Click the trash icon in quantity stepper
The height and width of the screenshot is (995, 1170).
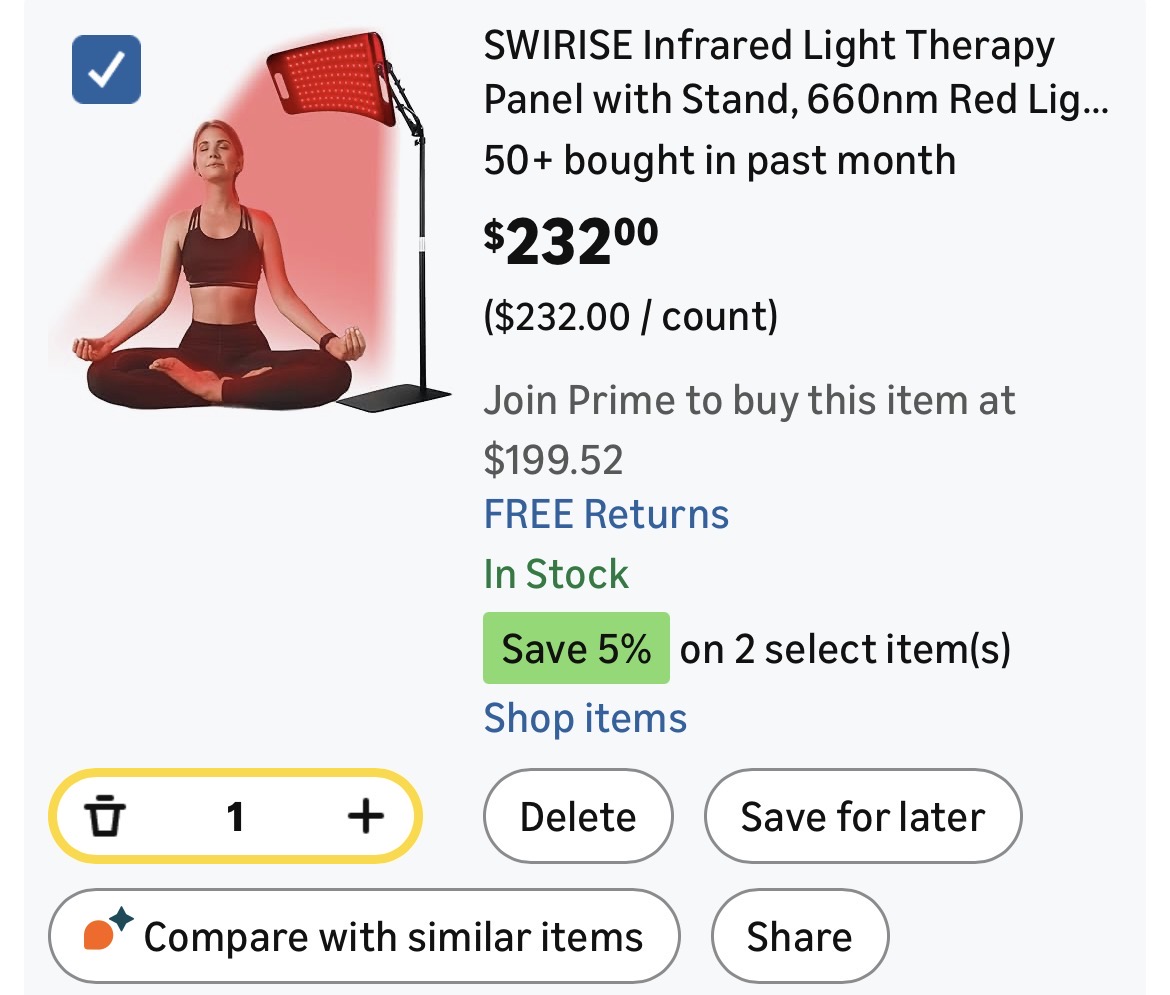coord(102,817)
